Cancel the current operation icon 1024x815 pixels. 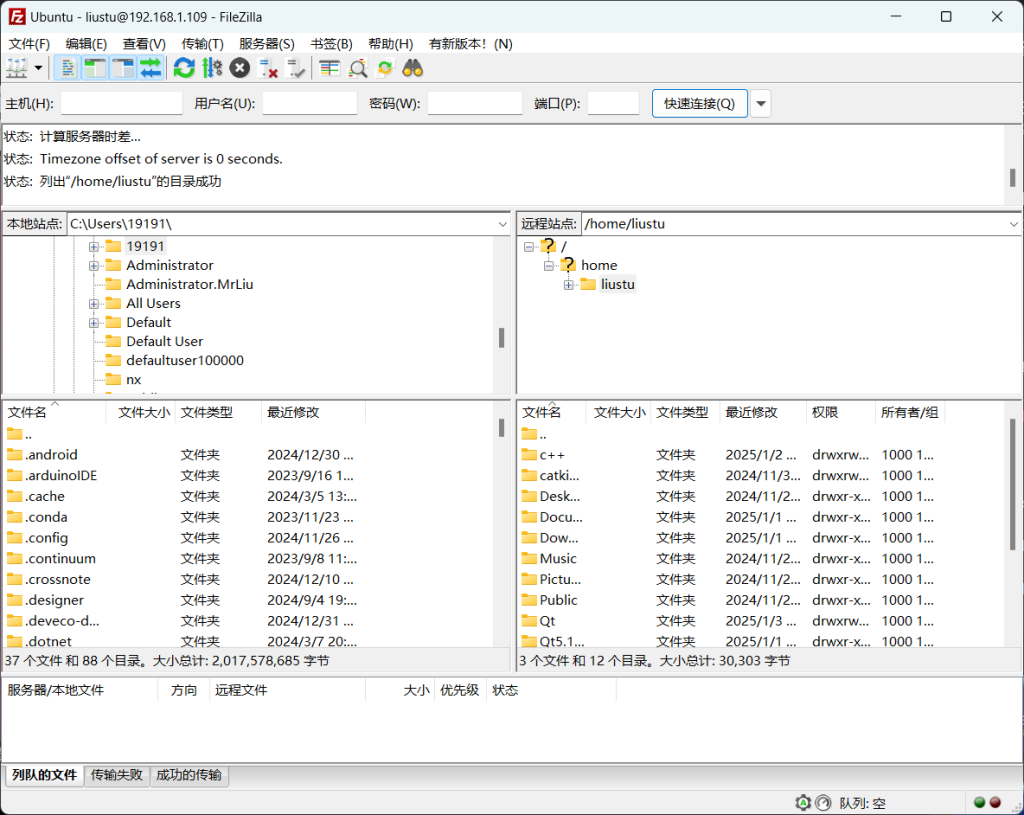click(x=240, y=68)
